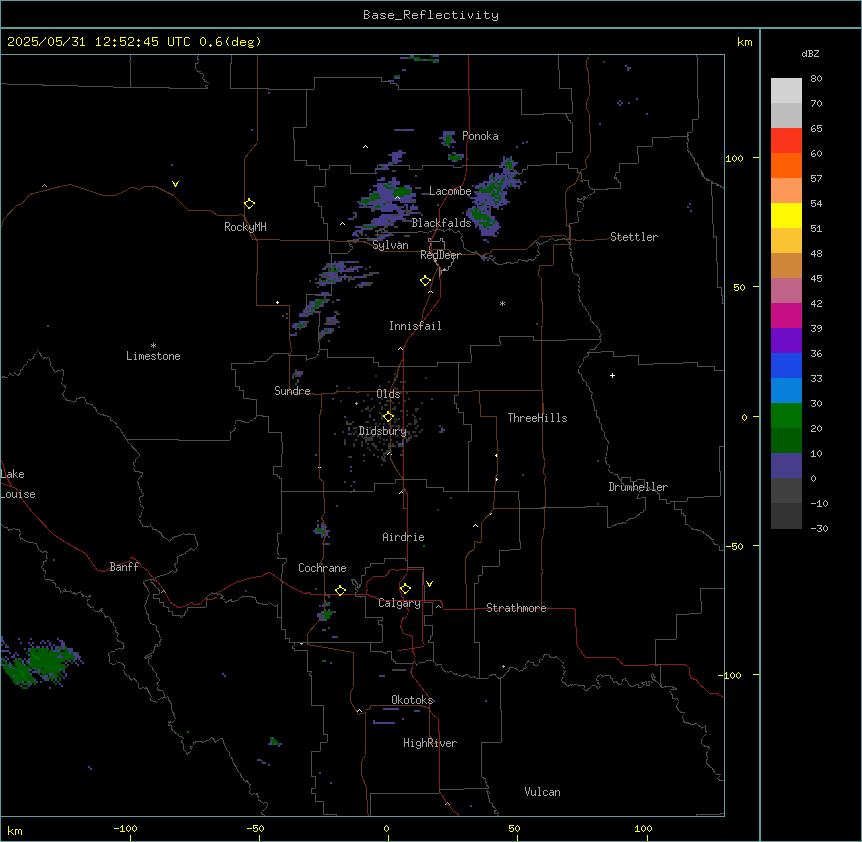Click the Sylvan label
The height and width of the screenshot is (842, 862).
(390, 245)
